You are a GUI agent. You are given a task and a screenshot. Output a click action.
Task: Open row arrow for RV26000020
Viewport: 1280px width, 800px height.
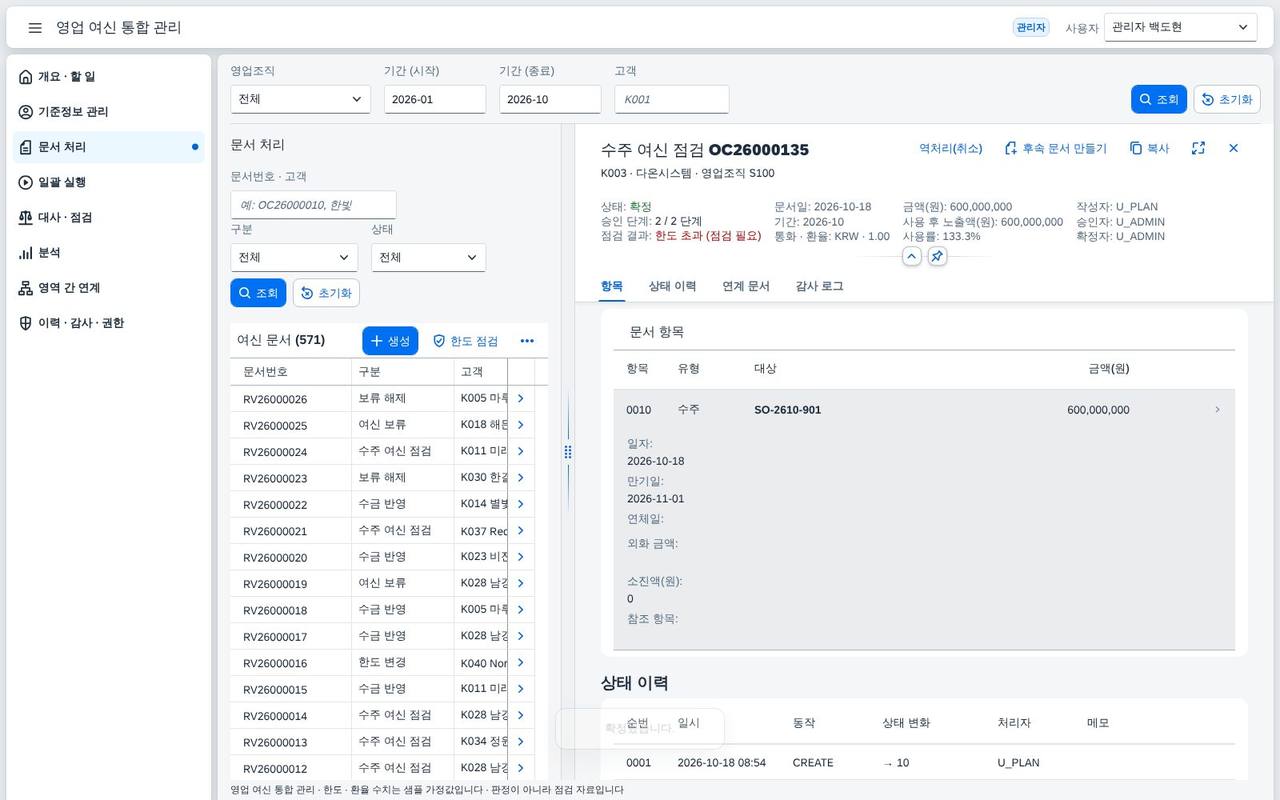tap(520, 557)
